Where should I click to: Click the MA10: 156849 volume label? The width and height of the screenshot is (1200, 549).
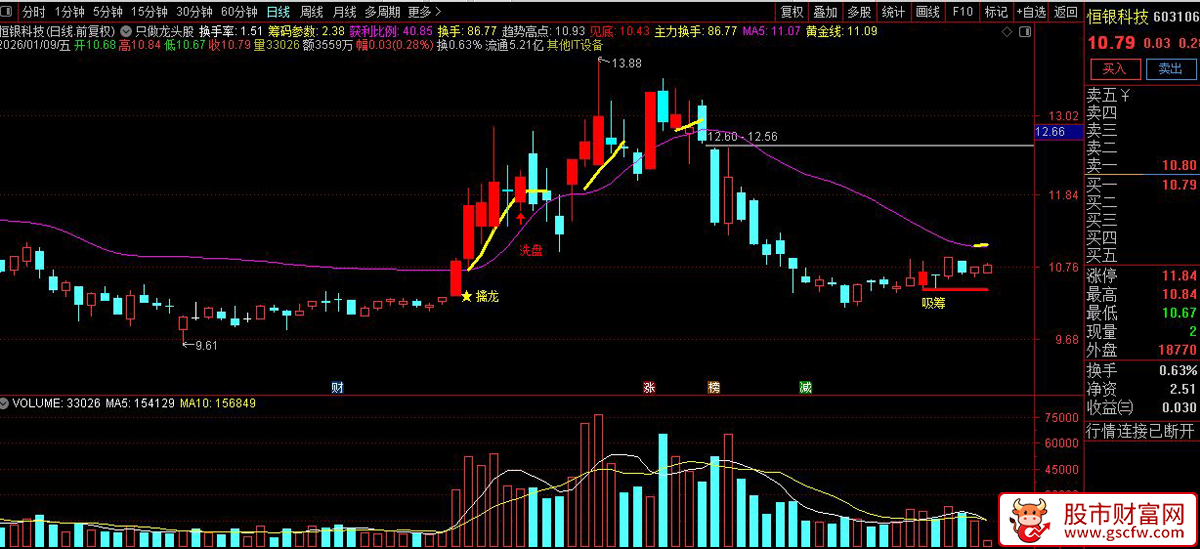tap(216, 403)
